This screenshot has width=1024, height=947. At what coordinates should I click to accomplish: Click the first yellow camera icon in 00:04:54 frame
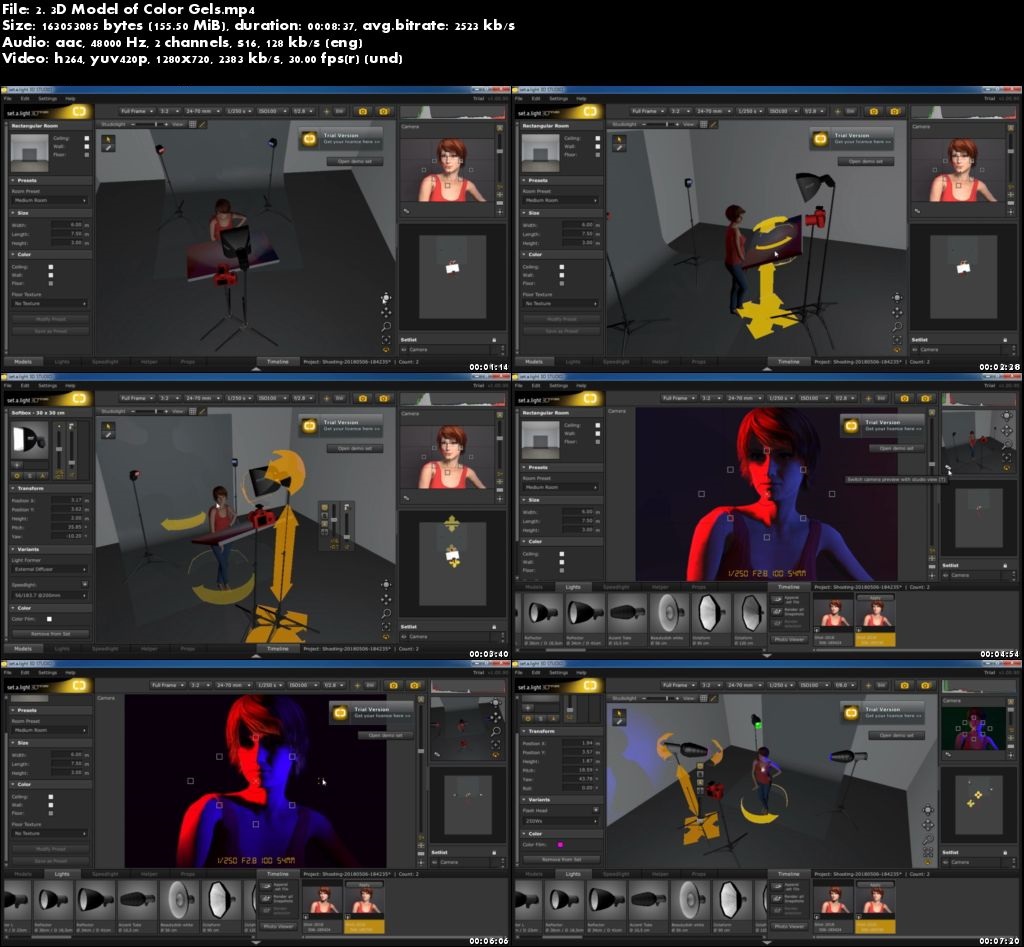click(904, 398)
